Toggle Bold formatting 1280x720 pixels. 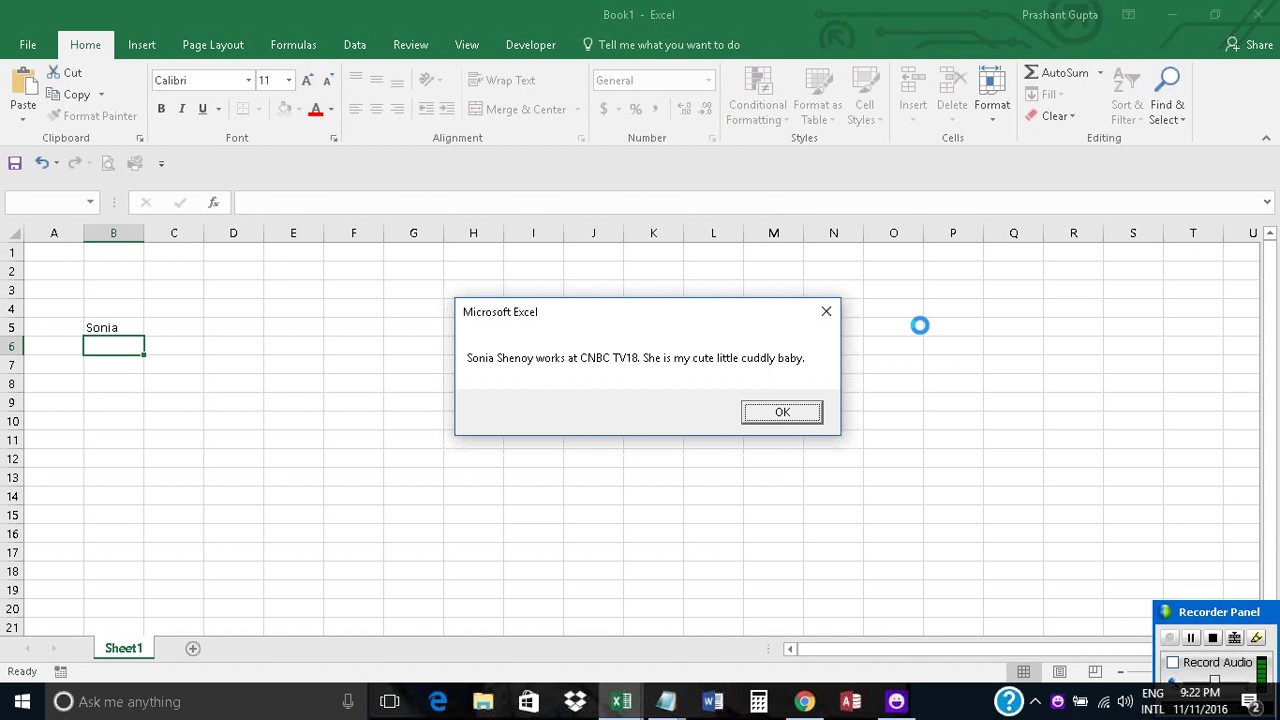point(161,109)
